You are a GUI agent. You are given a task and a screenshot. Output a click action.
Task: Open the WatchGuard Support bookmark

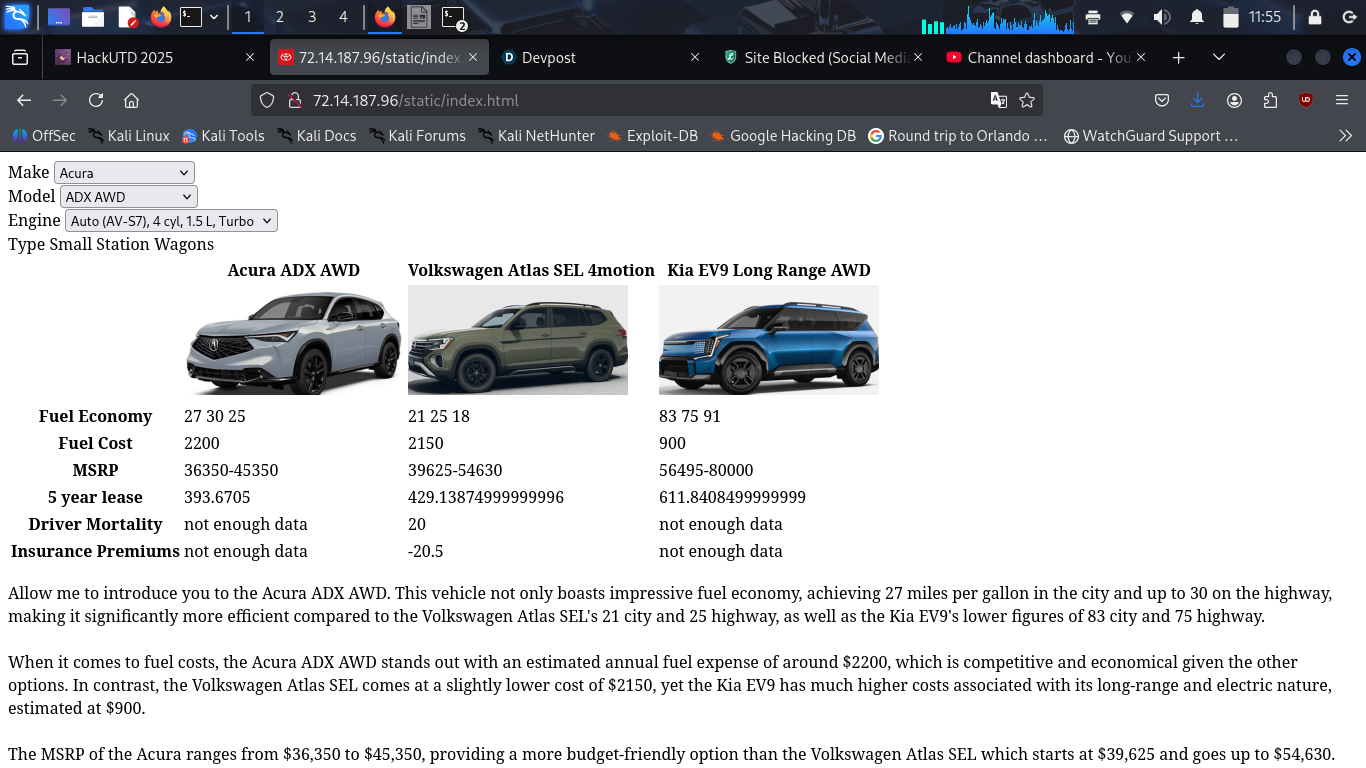pyautogui.click(x=1151, y=136)
